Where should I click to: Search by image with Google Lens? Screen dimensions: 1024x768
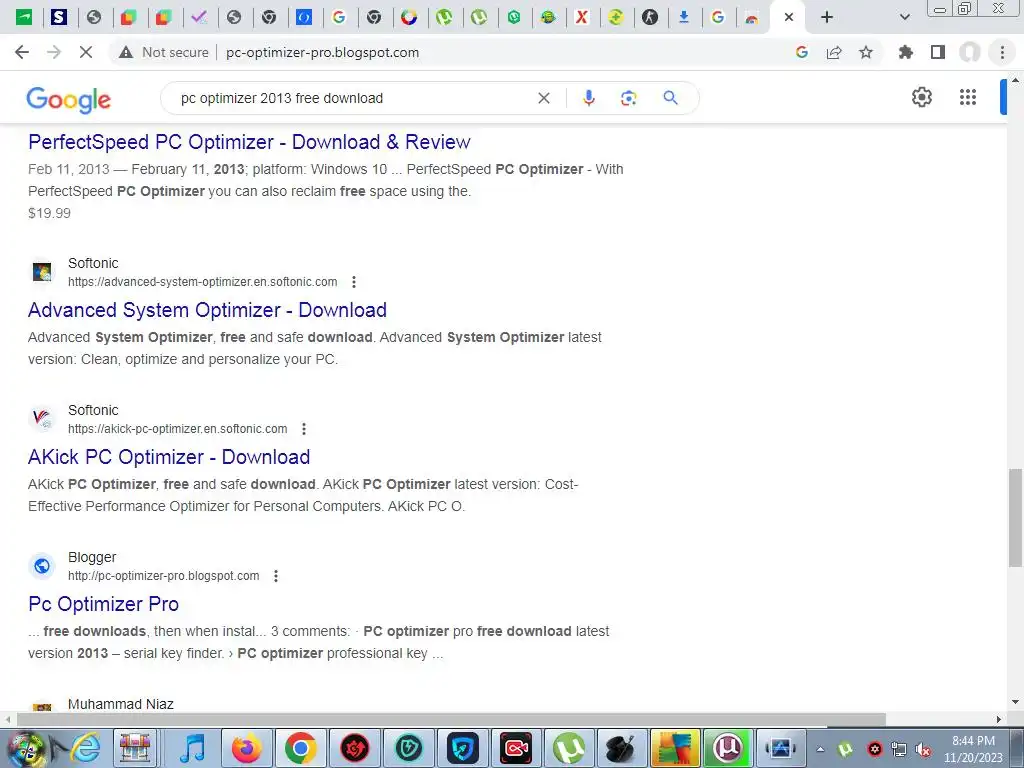[x=628, y=98]
